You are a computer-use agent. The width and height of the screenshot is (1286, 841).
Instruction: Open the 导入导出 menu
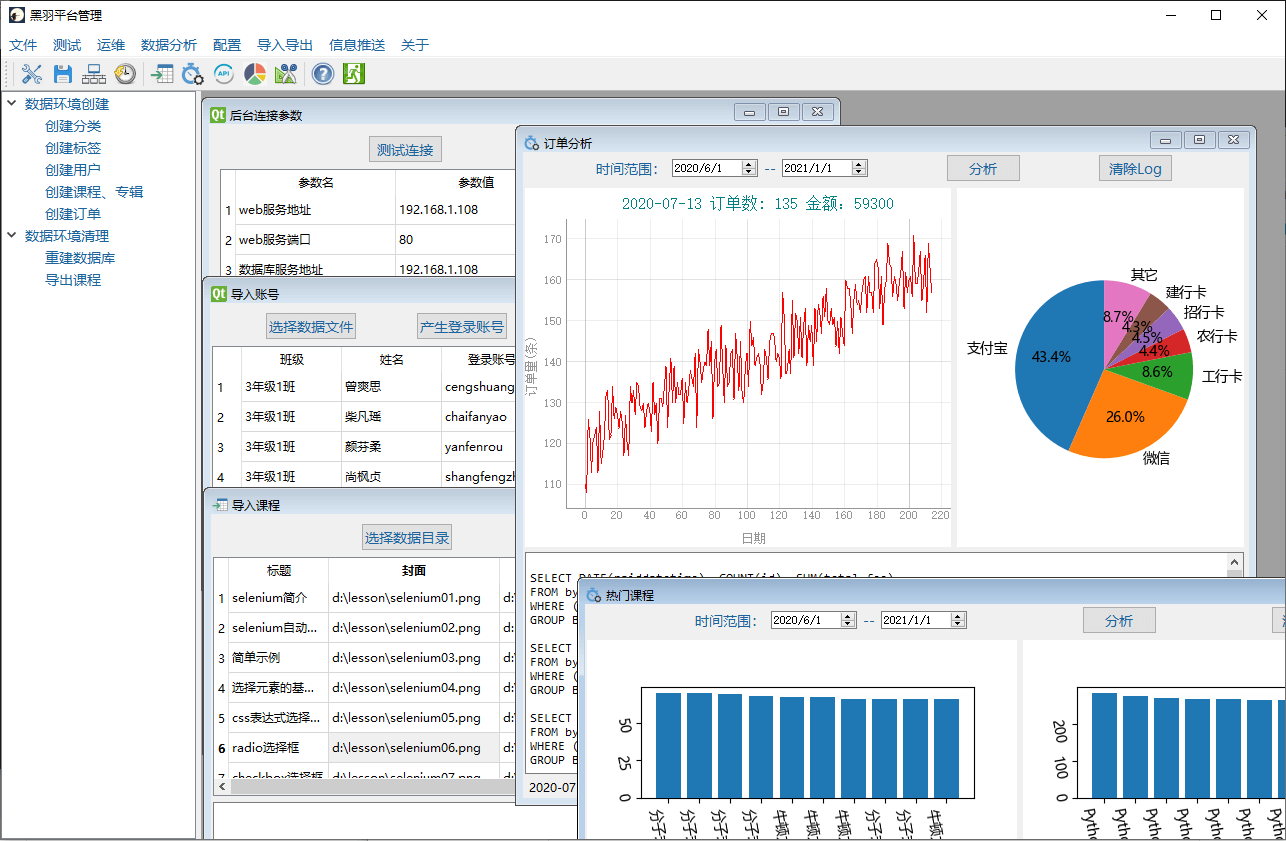click(x=285, y=45)
